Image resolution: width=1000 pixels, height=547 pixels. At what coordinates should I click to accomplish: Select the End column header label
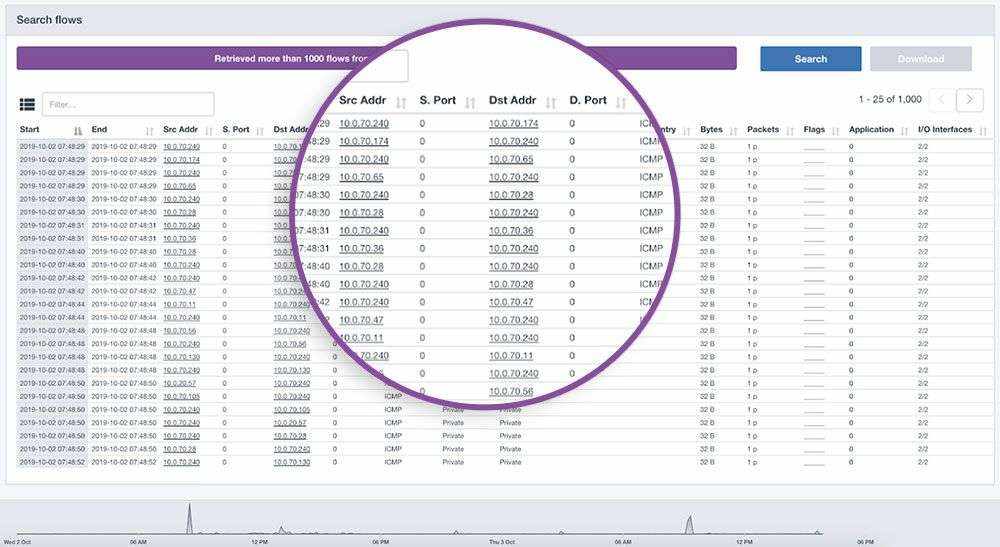[x=99, y=129]
